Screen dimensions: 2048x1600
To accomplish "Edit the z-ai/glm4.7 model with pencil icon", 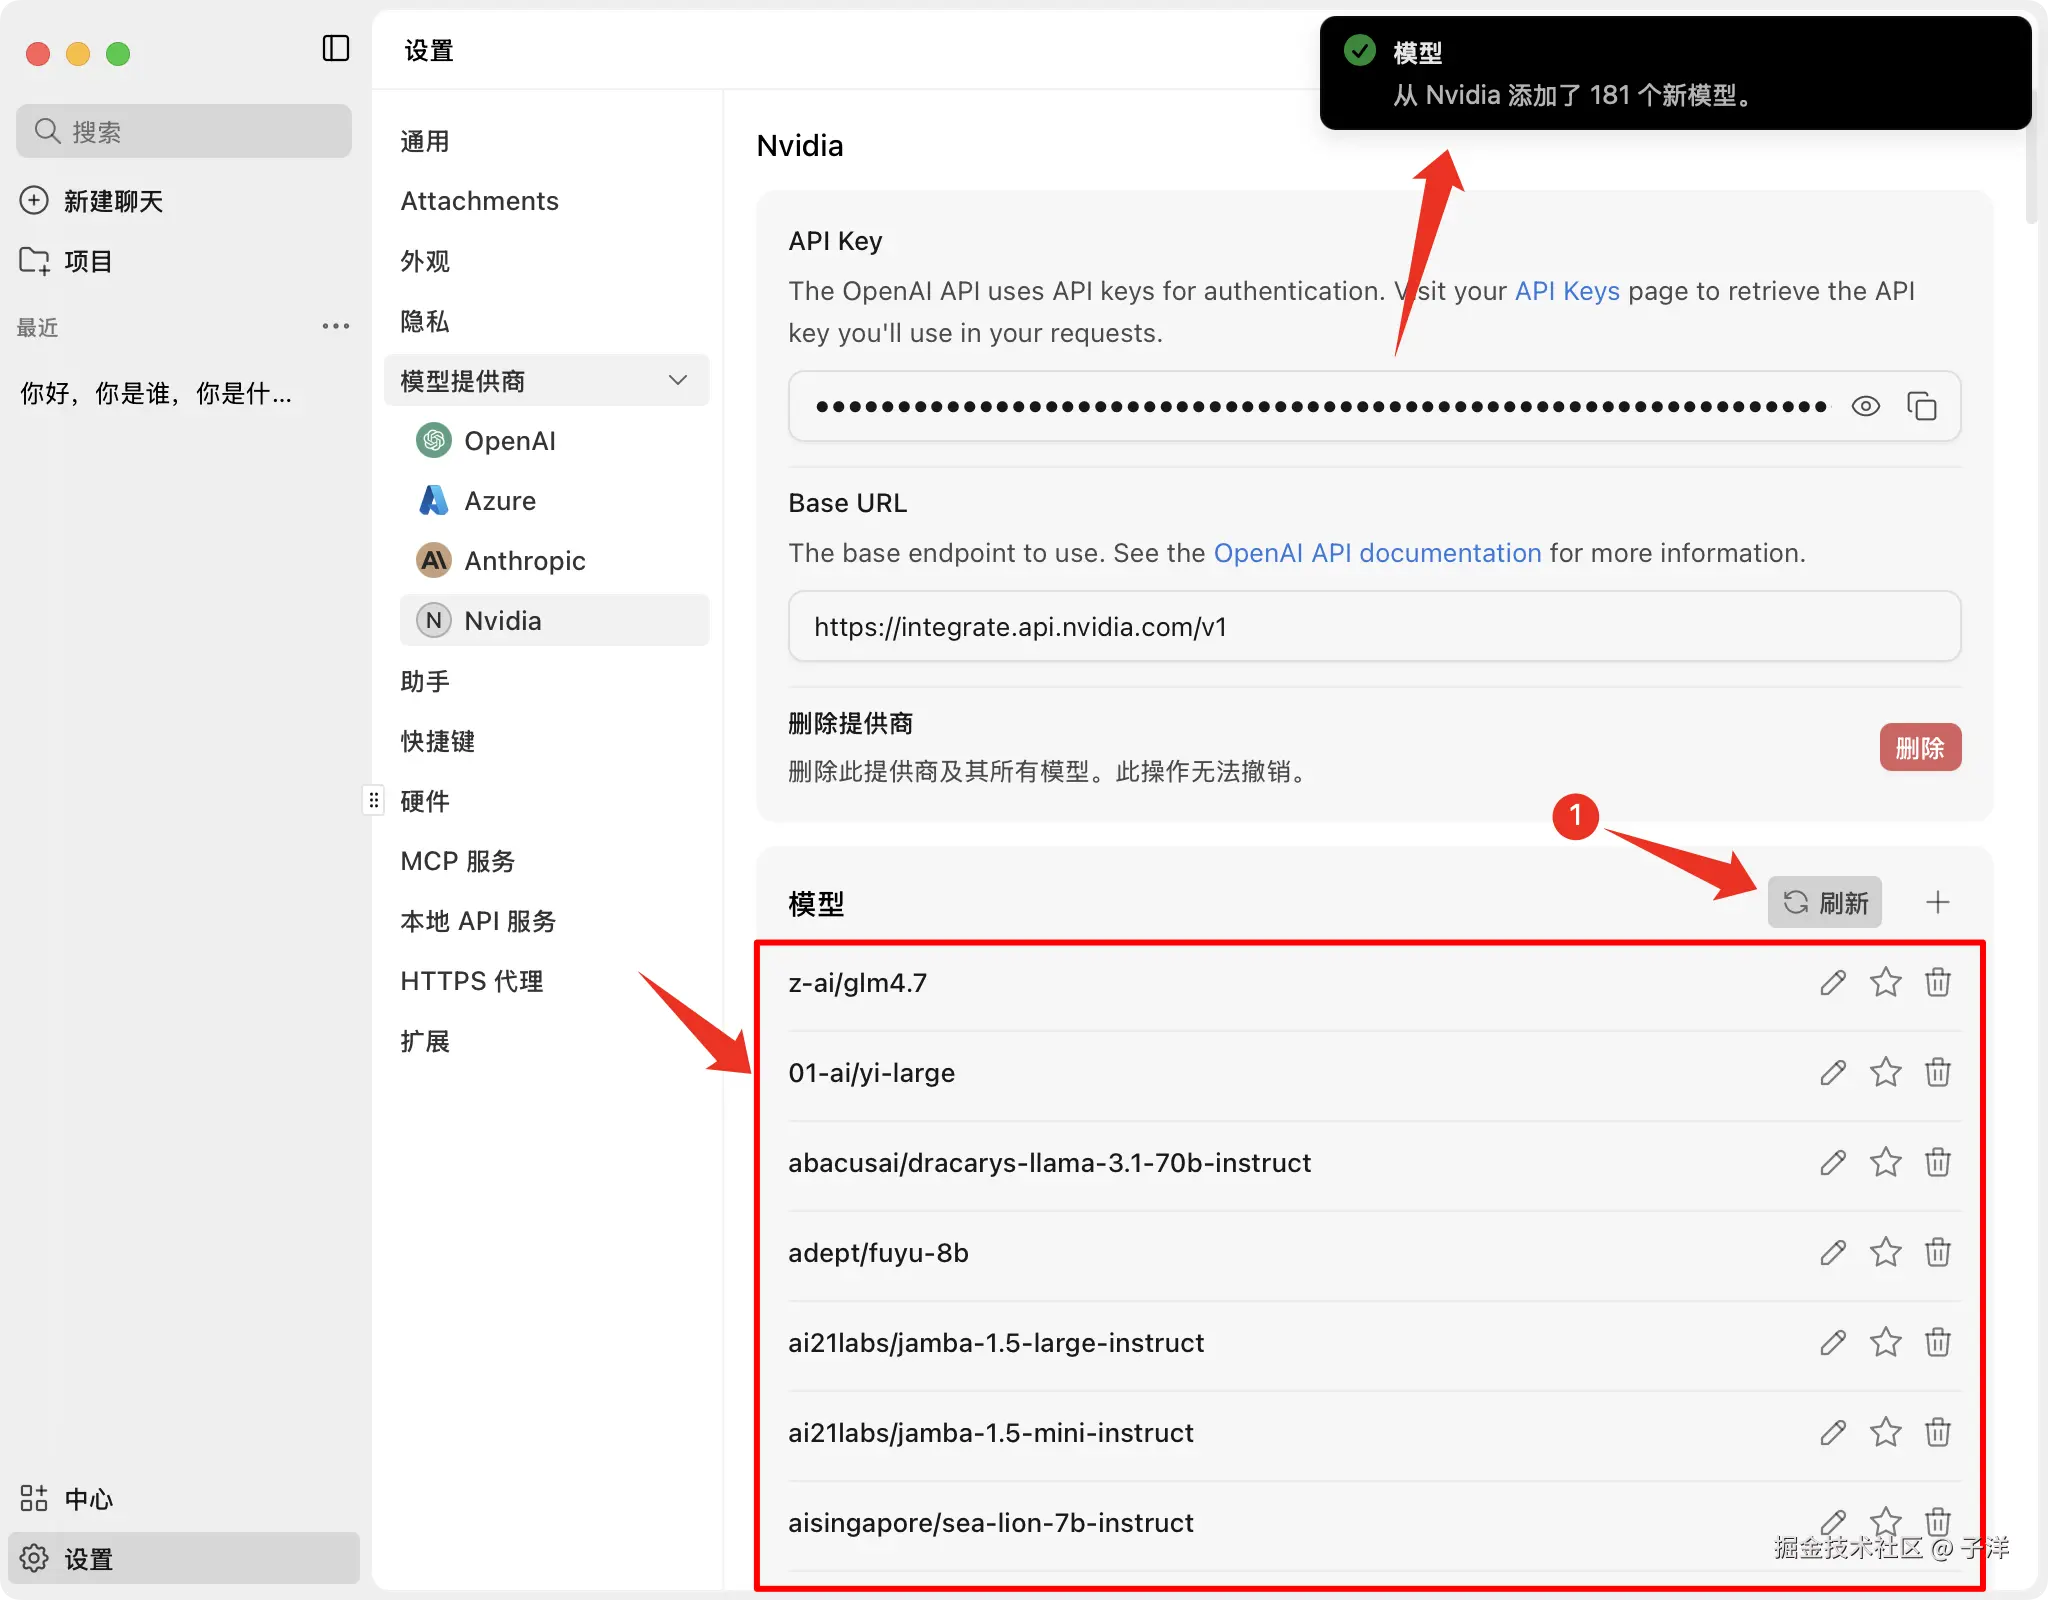I will 1832,982.
